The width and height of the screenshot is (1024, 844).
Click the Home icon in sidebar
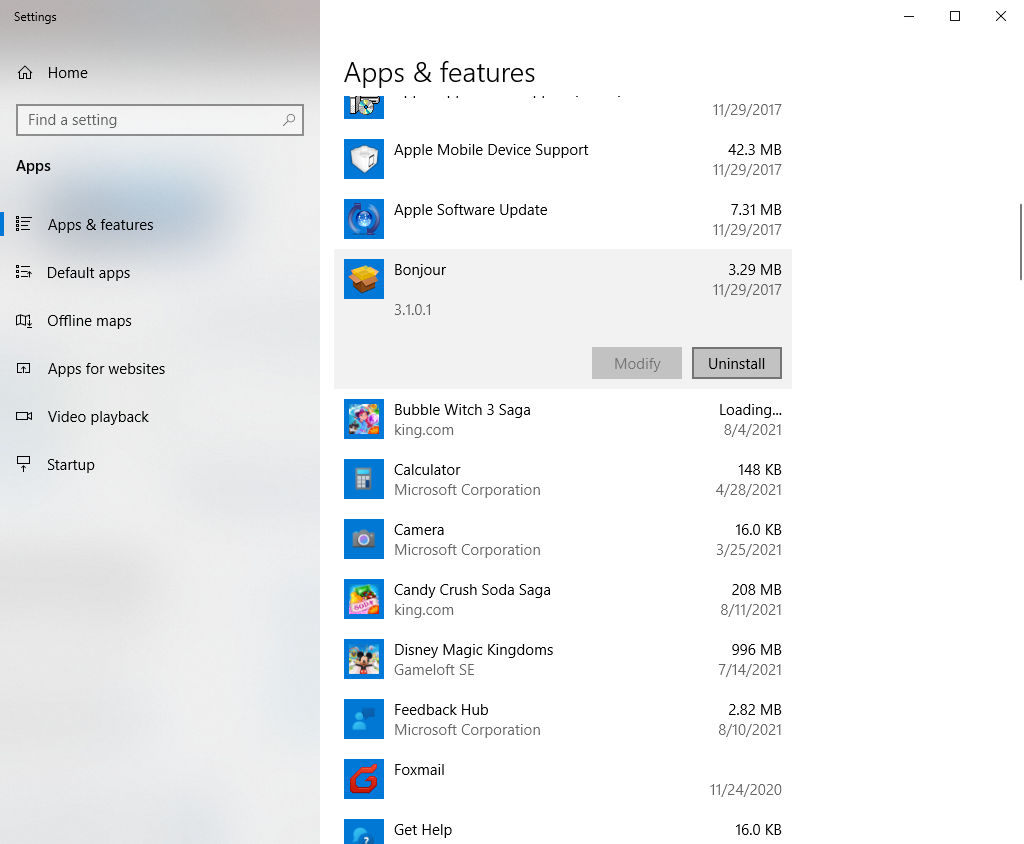coord(25,73)
